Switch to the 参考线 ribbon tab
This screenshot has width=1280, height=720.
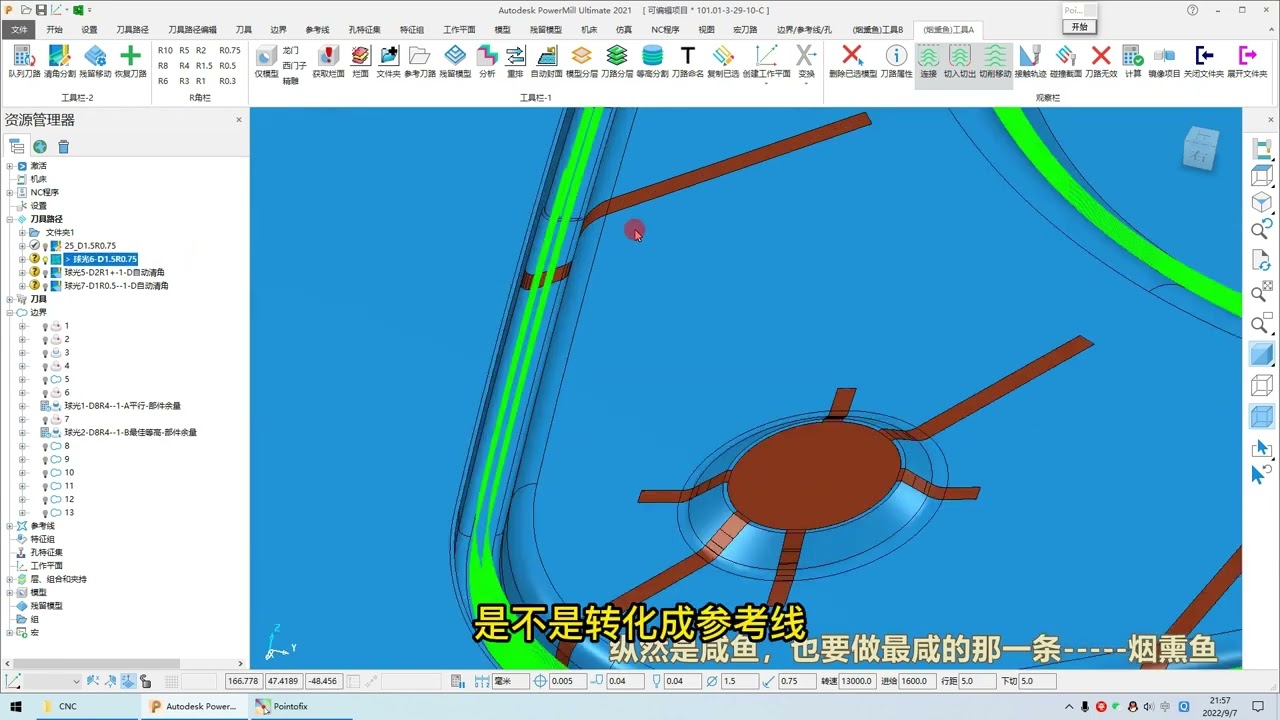pos(317,30)
